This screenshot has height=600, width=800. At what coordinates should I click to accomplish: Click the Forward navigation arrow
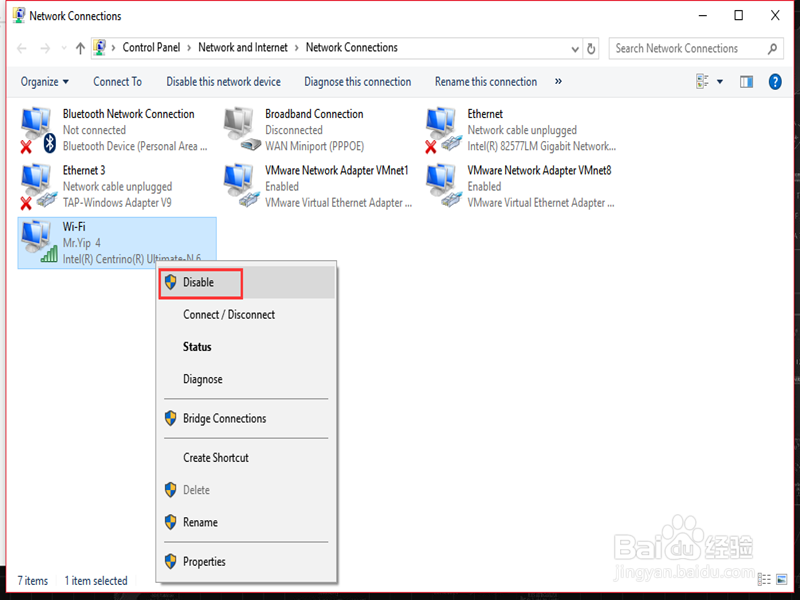point(45,48)
